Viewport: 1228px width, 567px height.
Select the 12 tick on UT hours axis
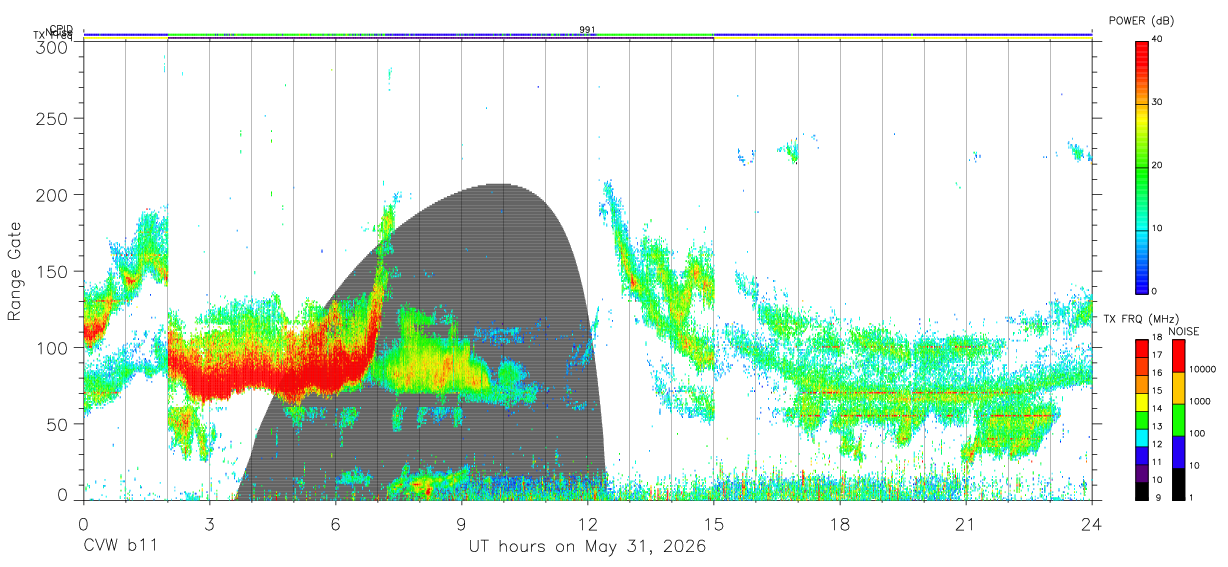point(588,523)
